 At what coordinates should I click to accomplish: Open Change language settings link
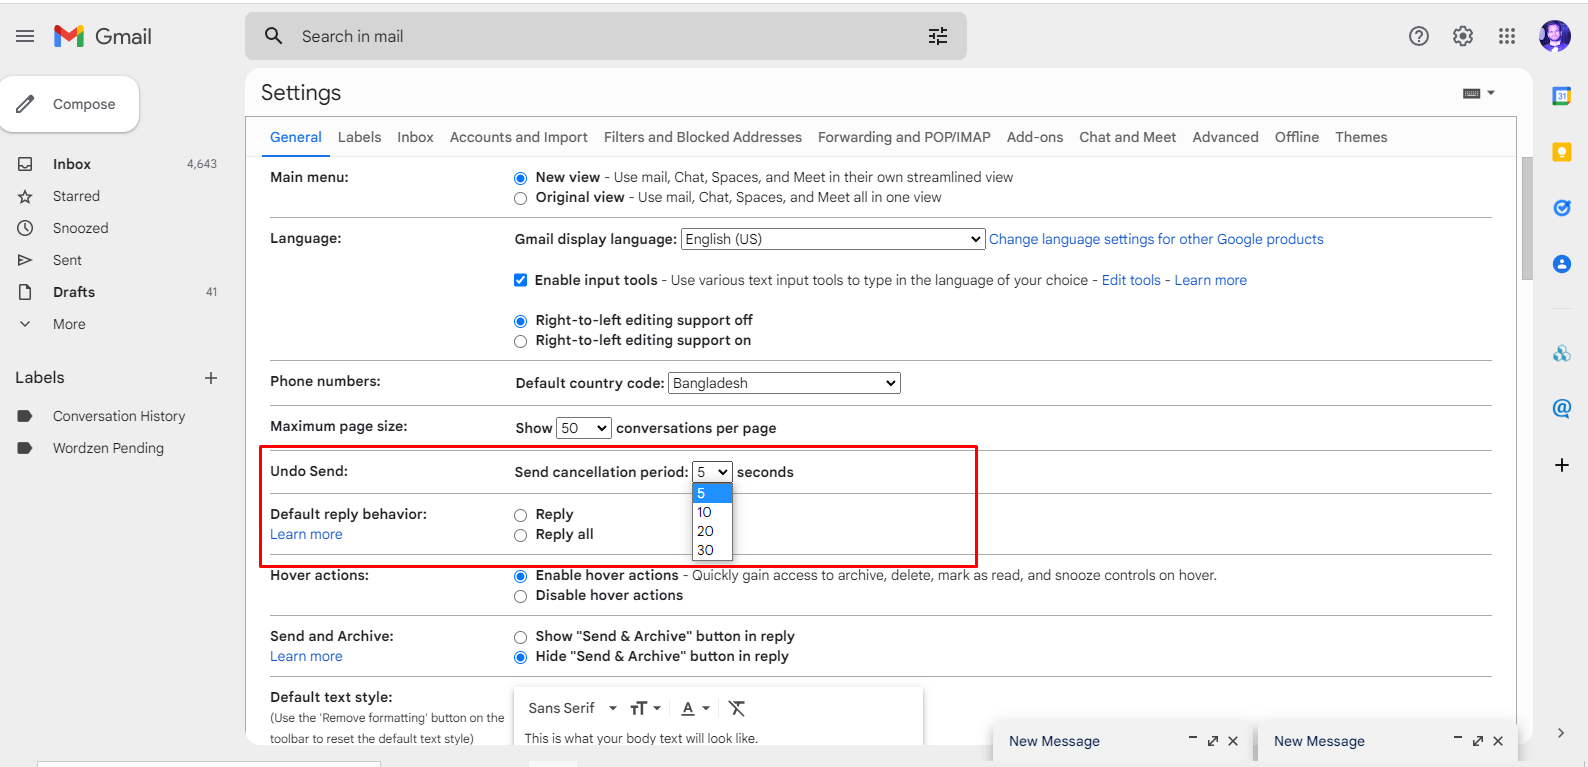(x=1155, y=239)
